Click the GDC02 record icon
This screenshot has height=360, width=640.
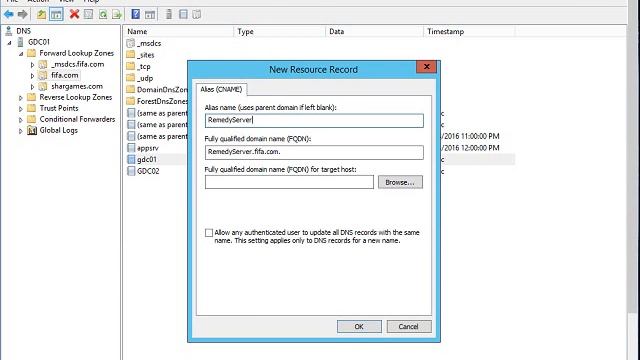[131, 171]
